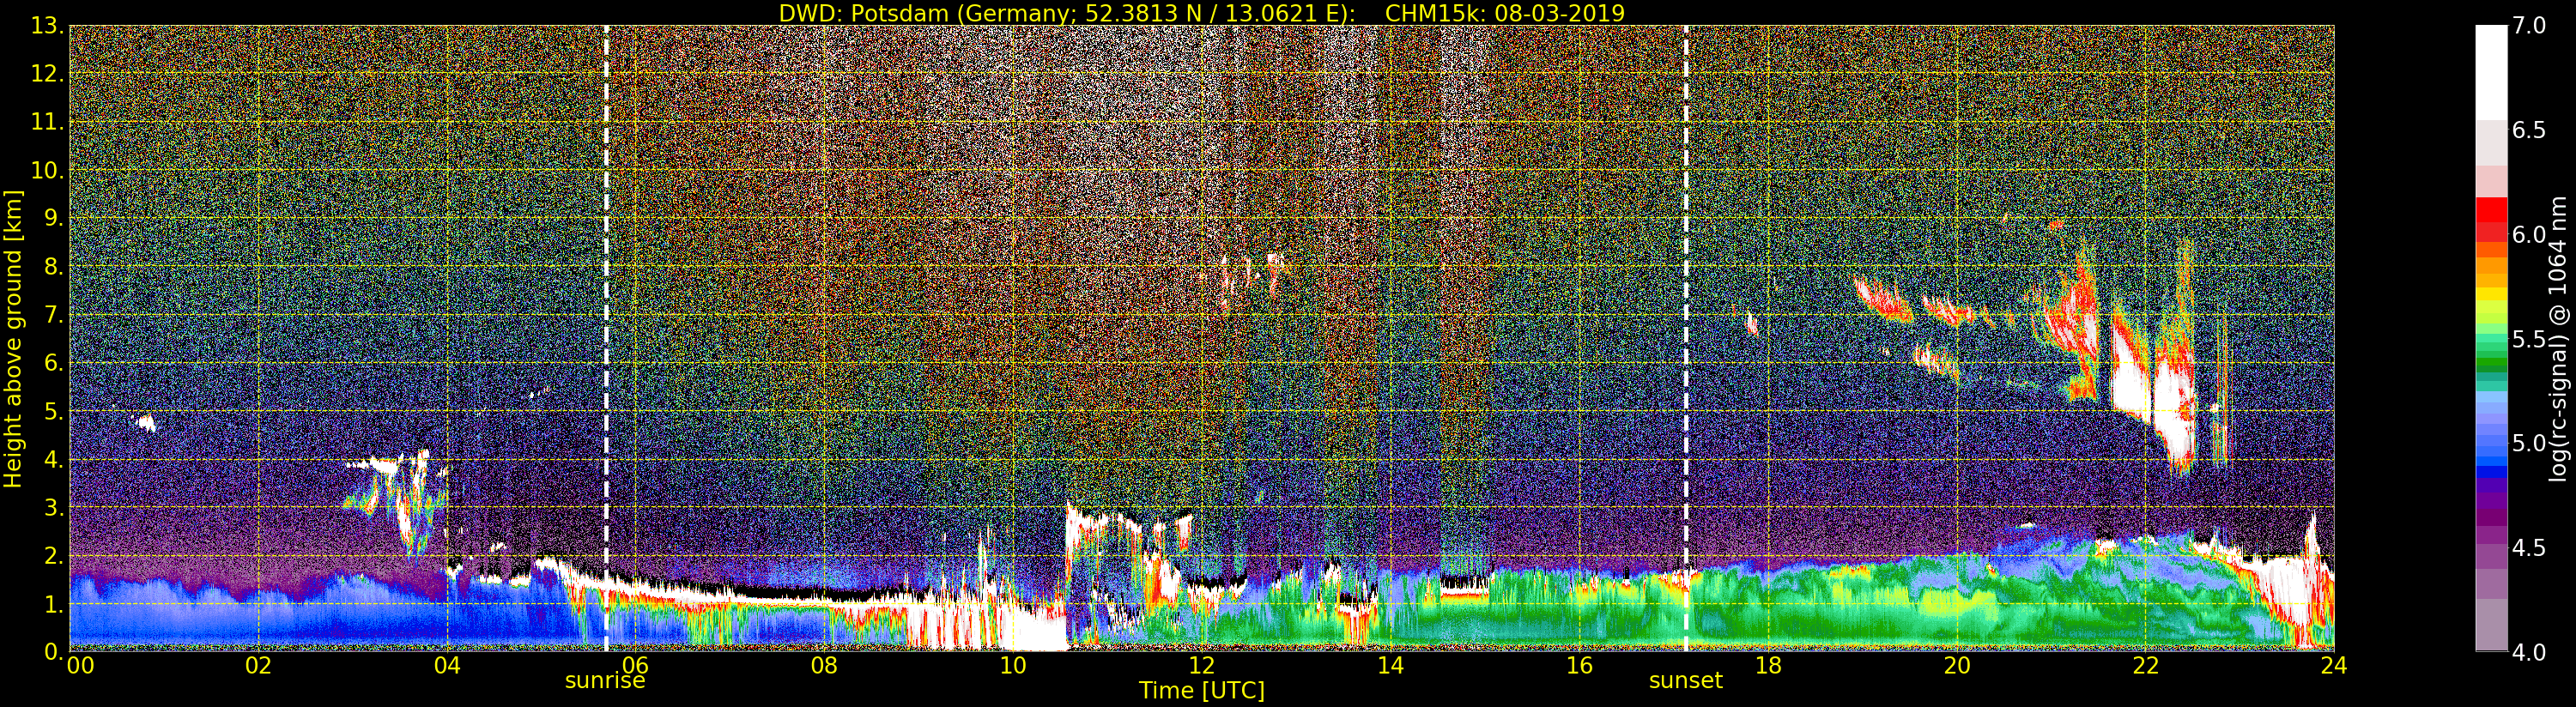Screen dimensions: 2576x707
Task: Click the height axis tick label '12.'
Action: point(47,74)
